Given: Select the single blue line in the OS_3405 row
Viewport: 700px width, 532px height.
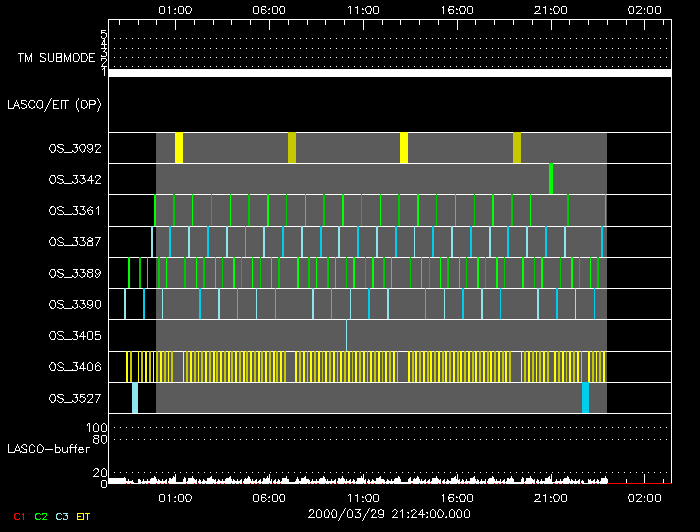Looking at the screenshot, I should click(346, 335).
